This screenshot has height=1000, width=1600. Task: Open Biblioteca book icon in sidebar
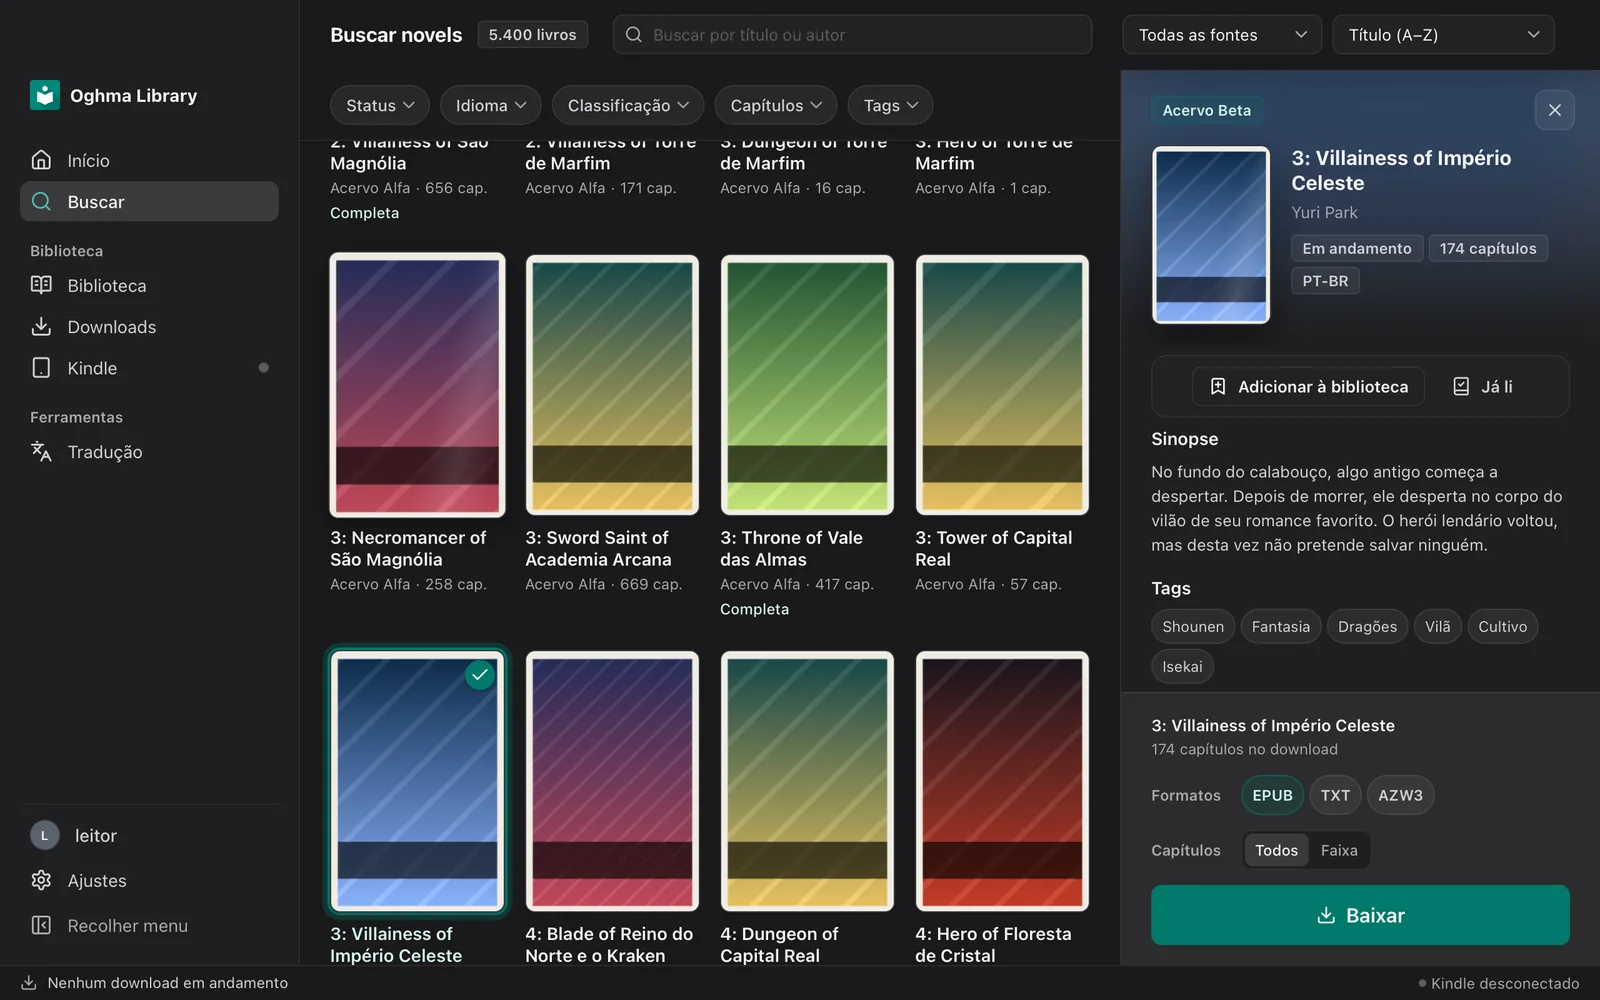pos(41,285)
